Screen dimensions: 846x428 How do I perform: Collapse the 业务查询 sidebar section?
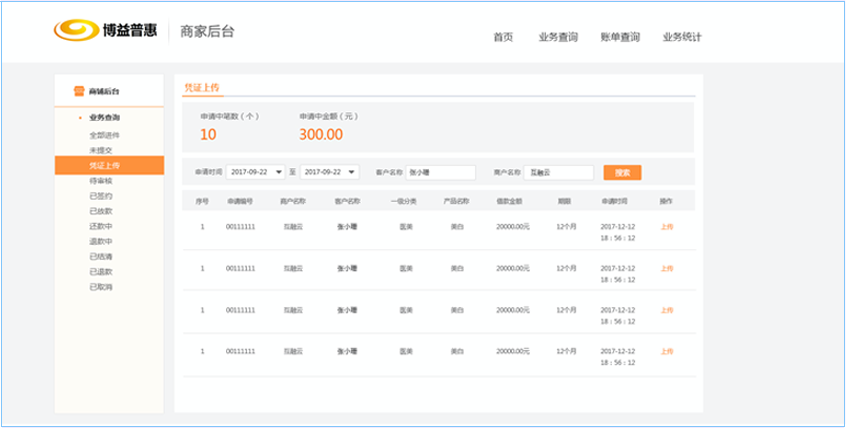click(103, 118)
